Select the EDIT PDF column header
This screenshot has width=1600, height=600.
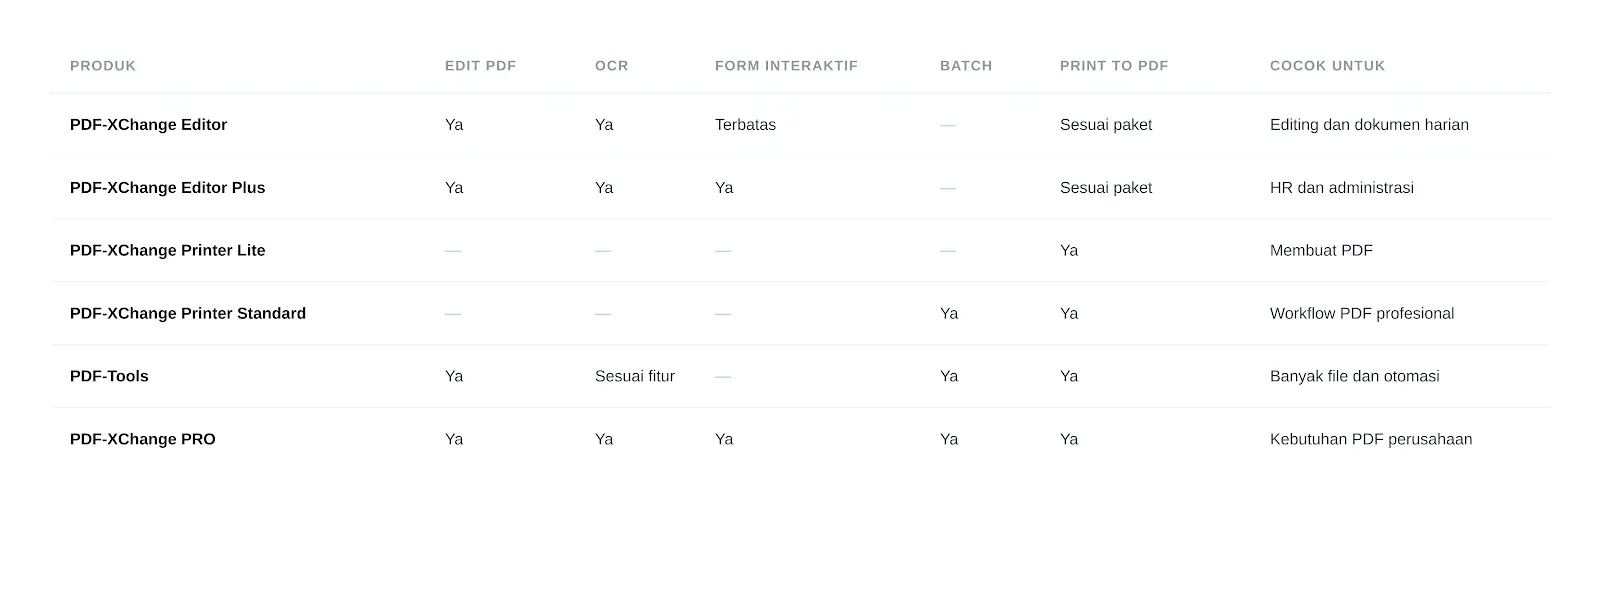click(x=480, y=66)
